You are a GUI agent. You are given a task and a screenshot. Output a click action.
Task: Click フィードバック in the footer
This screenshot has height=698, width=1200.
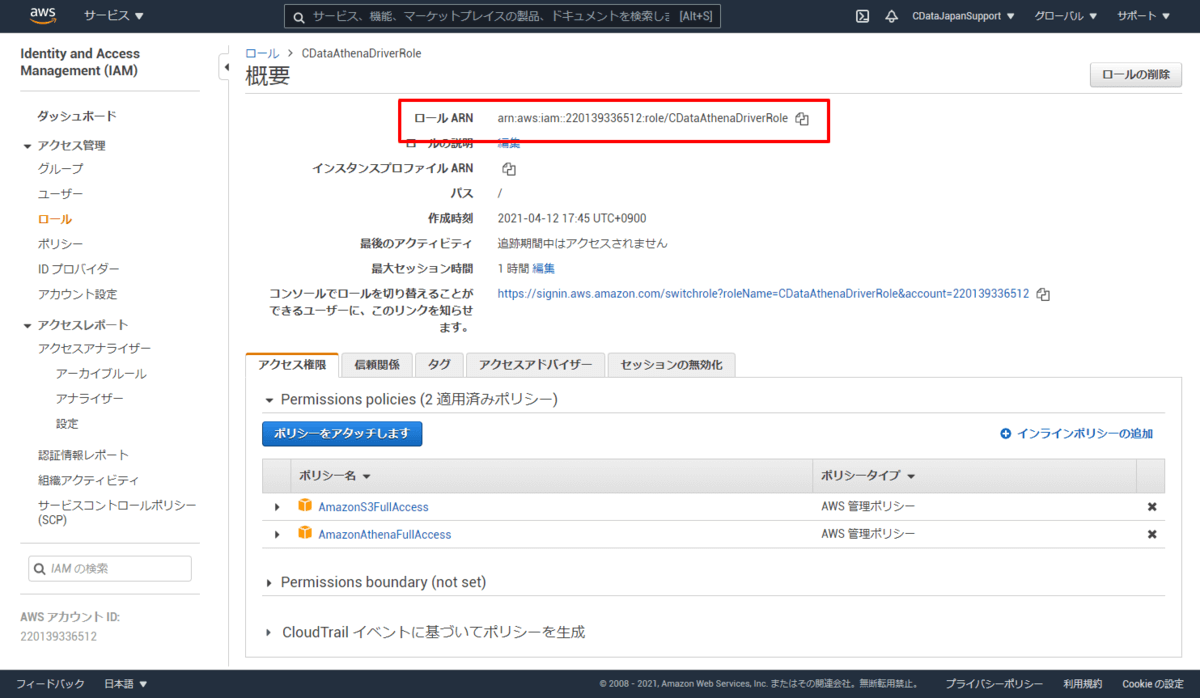pyautogui.click(x=50, y=684)
